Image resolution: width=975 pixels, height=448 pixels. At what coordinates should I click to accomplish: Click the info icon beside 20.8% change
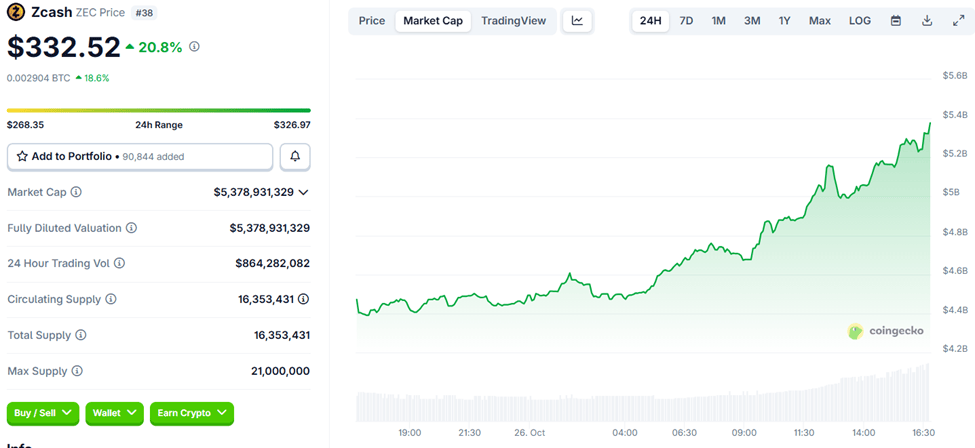pyautogui.click(x=194, y=46)
